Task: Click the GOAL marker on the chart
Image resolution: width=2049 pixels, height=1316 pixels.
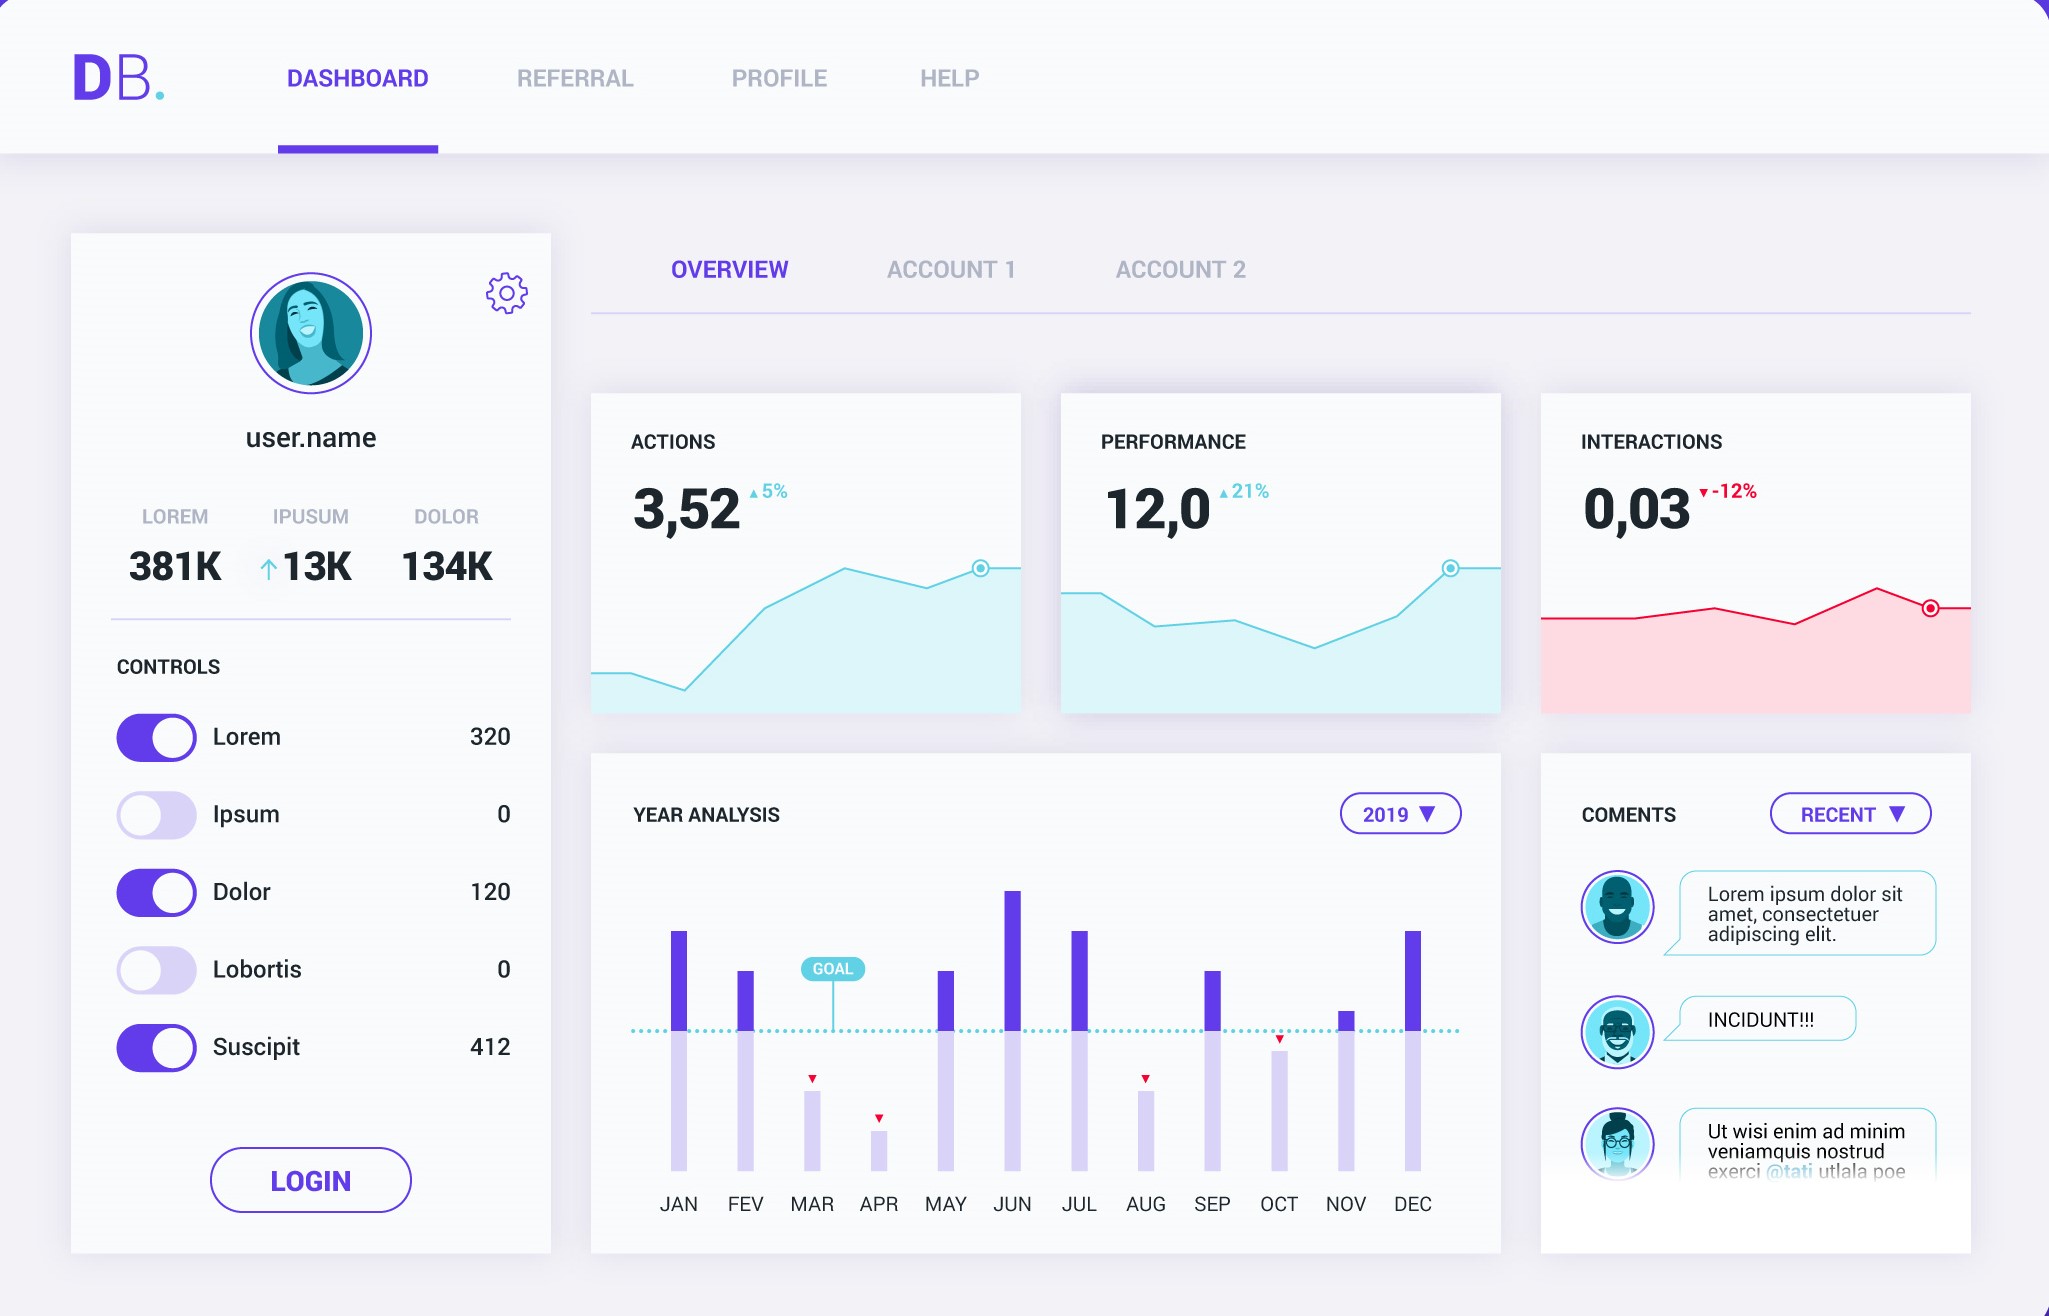Action: tap(832, 968)
